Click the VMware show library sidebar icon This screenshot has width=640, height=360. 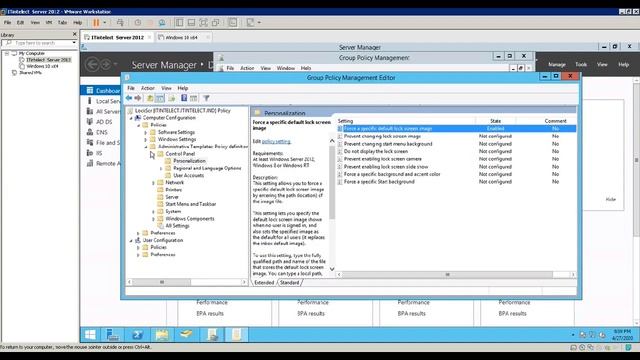pos(179,22)
